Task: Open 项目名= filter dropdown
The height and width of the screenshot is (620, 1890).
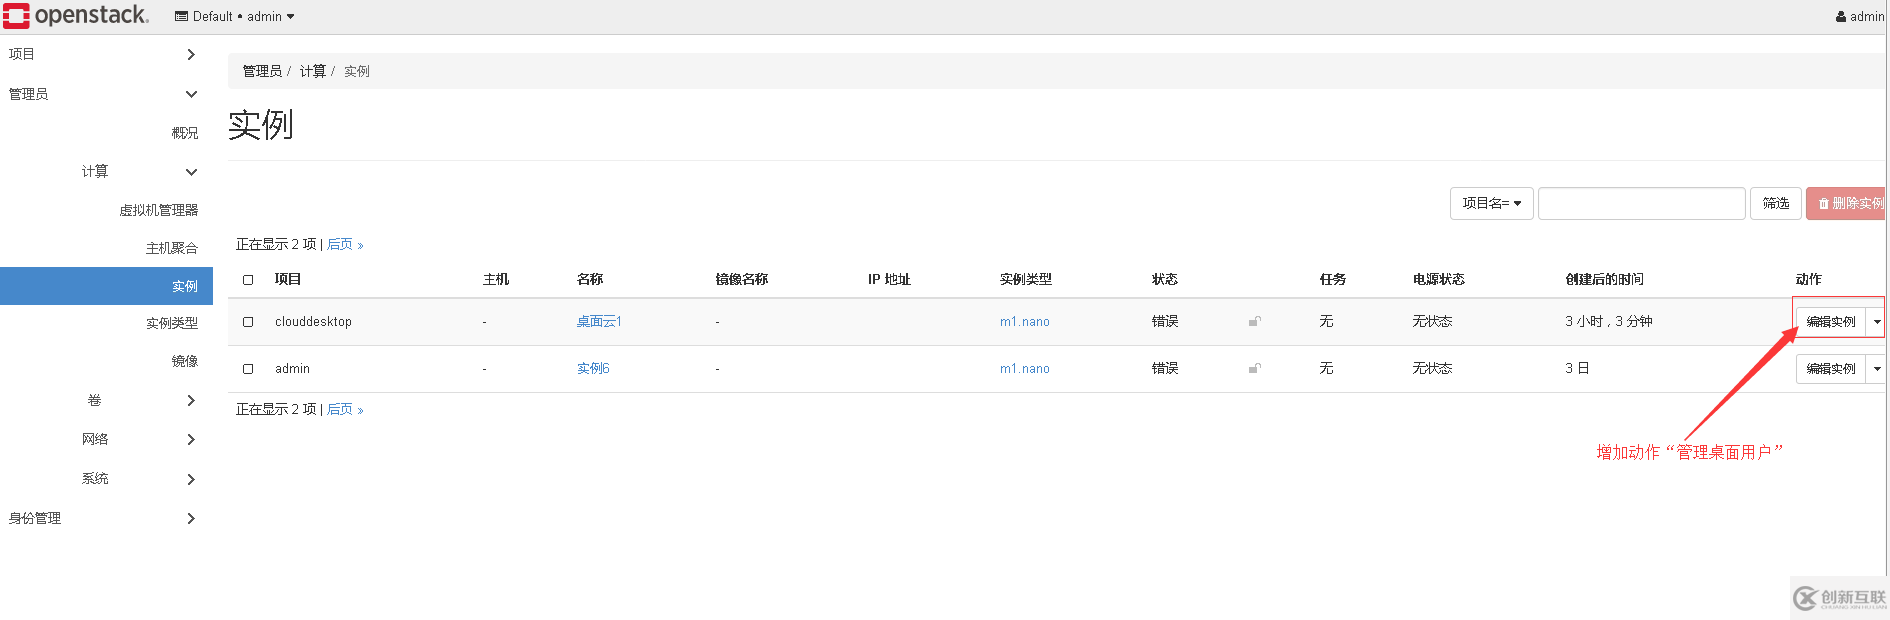Action: coord(1491,203)
